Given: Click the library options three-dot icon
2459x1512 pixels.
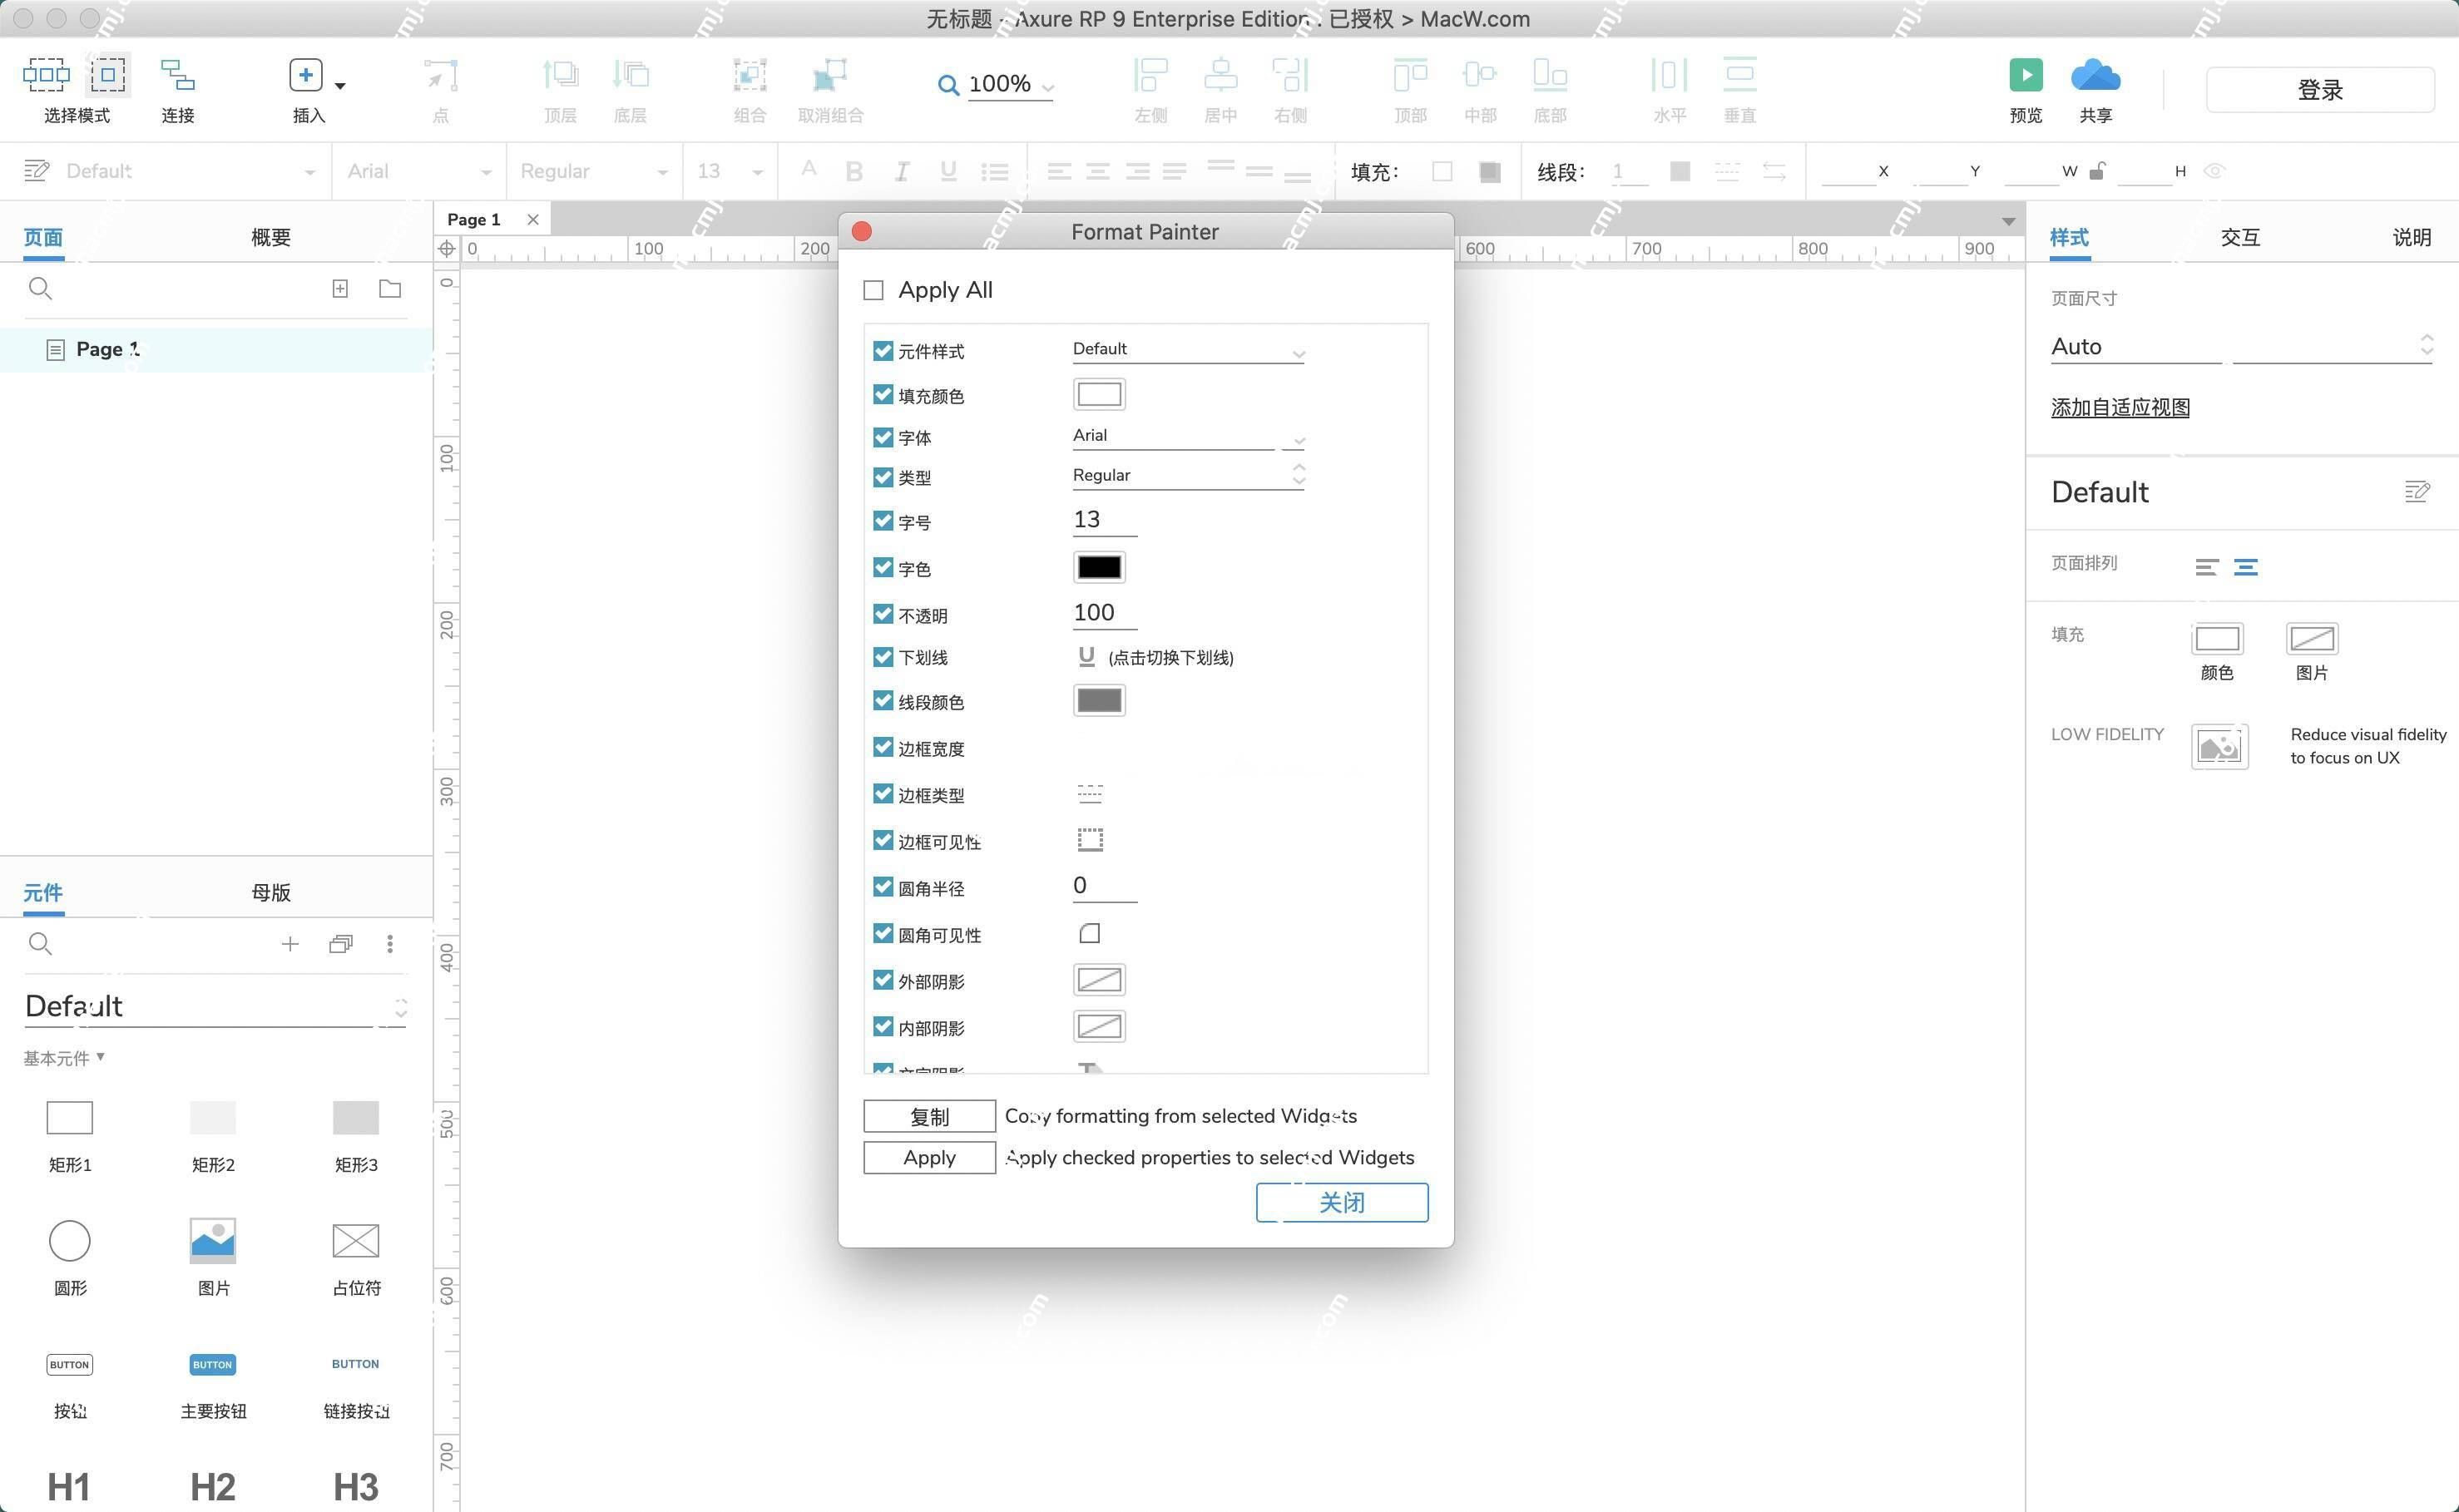Looking at the screenshot, I should [x=390, y=943].
